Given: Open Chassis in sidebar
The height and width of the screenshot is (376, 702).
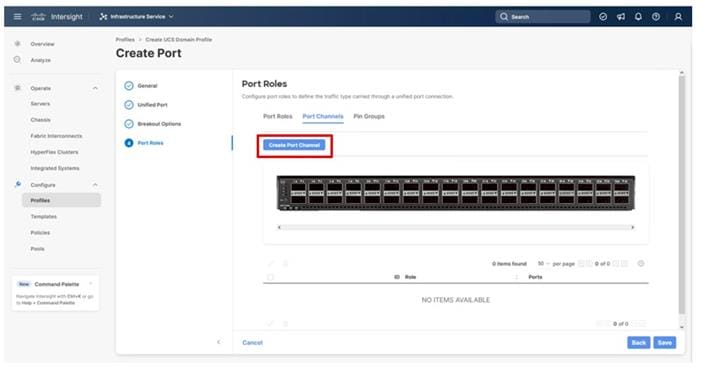Looking at the screenshot, I should click(40, 120).
